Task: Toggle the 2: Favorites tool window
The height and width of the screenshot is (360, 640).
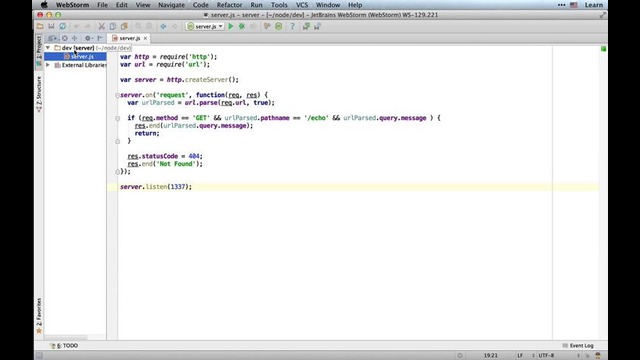Action: tap(39, 315)
